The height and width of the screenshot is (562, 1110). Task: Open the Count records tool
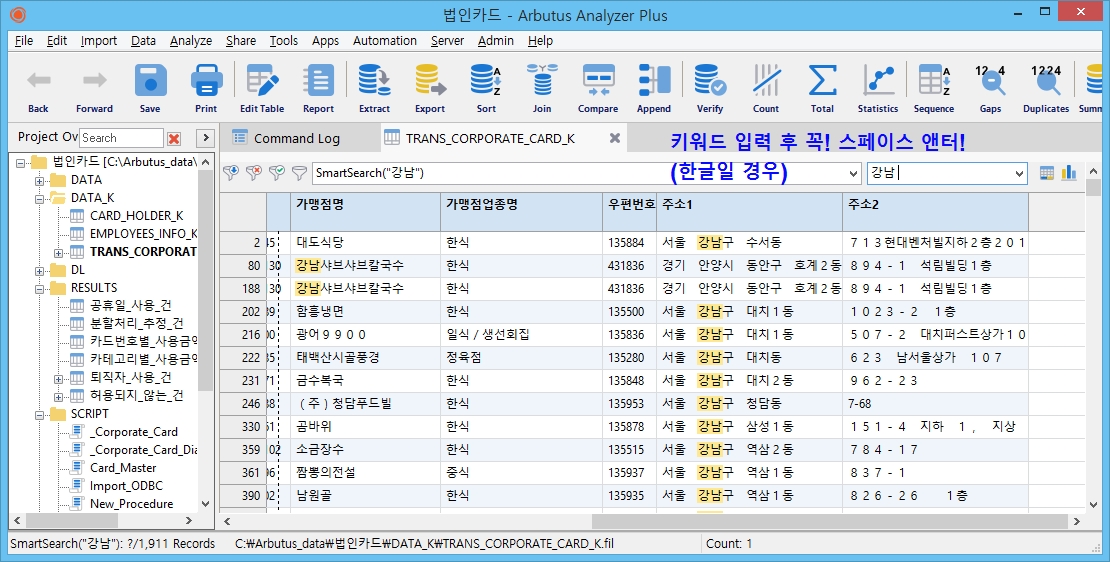(x=765, y=88)
